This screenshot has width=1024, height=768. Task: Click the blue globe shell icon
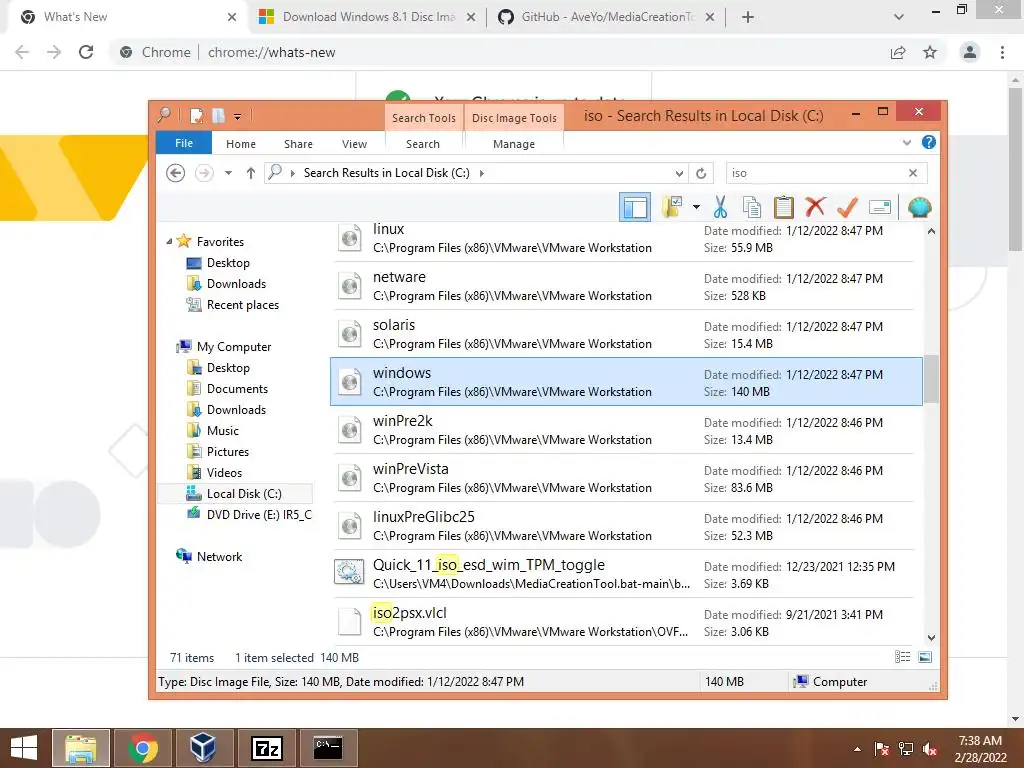[920, 208]
